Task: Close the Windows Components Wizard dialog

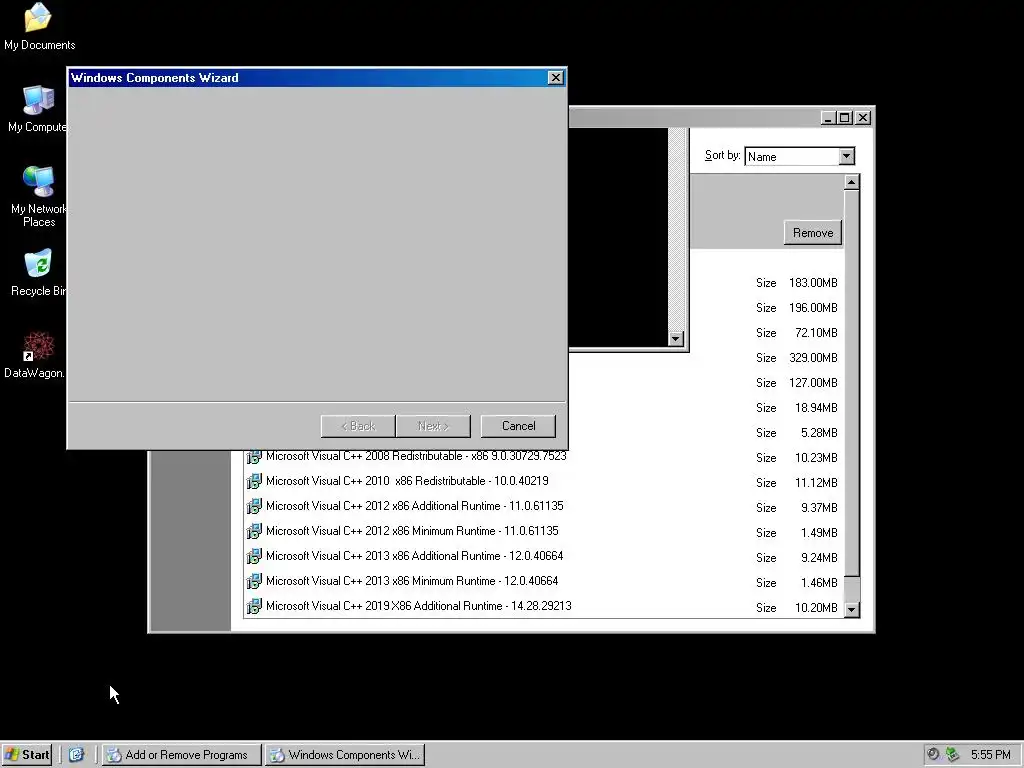Action: coord(555,78)
